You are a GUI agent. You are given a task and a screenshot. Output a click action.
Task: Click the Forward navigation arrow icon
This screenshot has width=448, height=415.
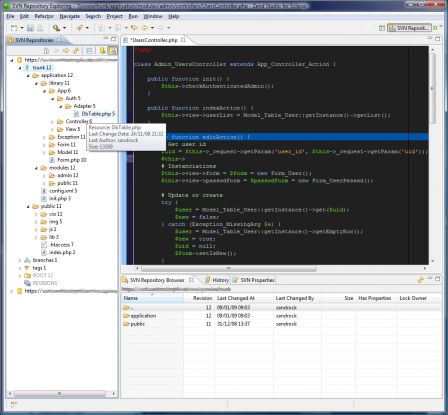click(x=161, y=28)
